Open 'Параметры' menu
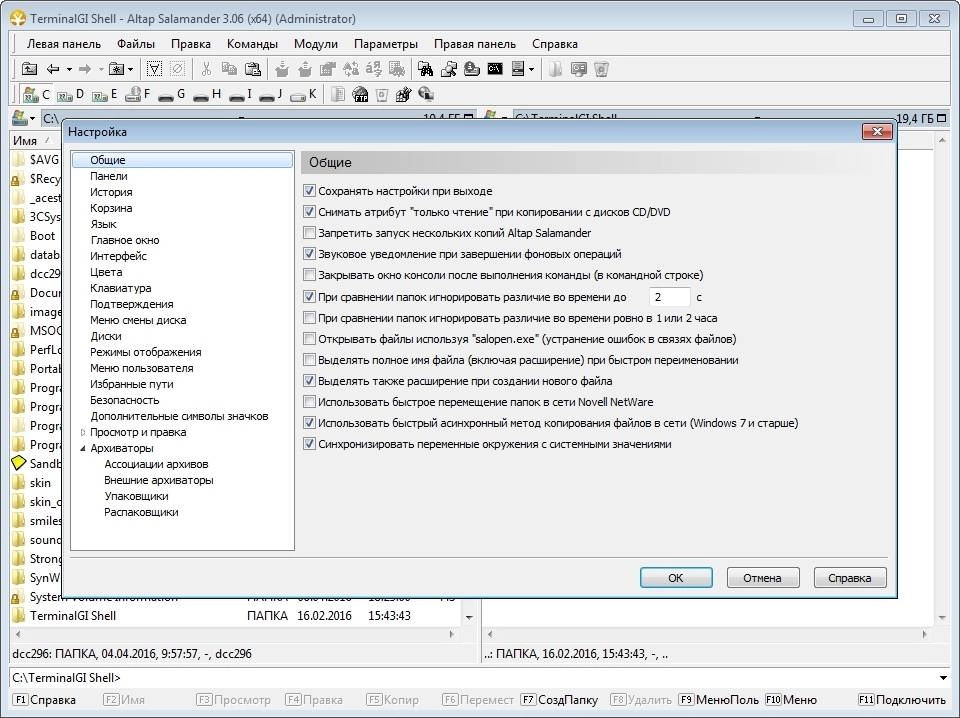 pyautogui.click(x=386, y=44)
